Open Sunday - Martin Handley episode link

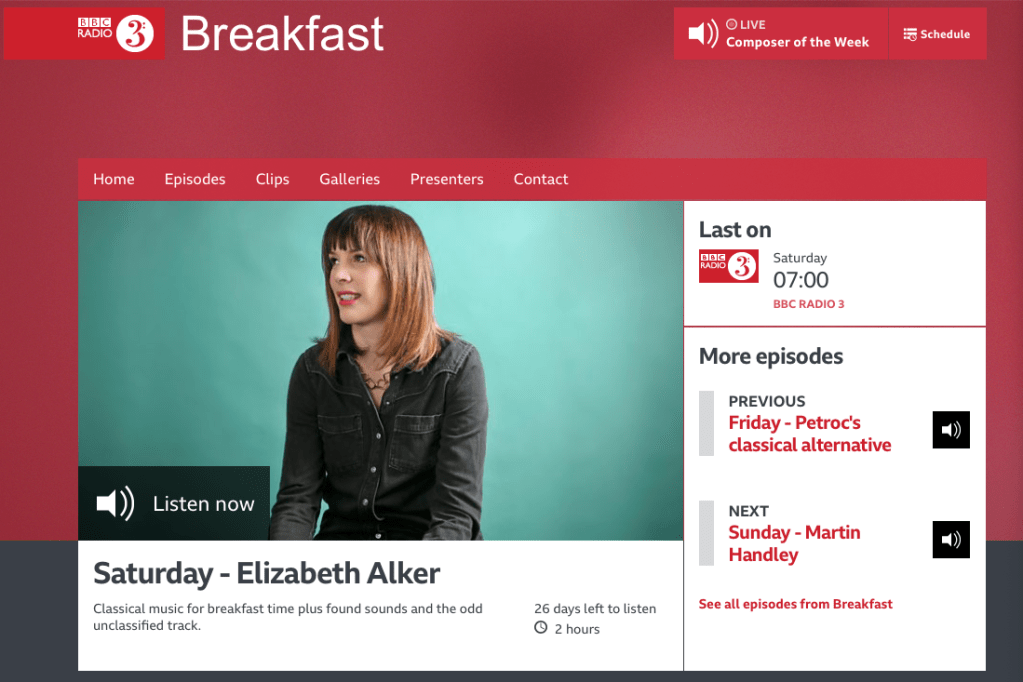click(x=794, y=543)
